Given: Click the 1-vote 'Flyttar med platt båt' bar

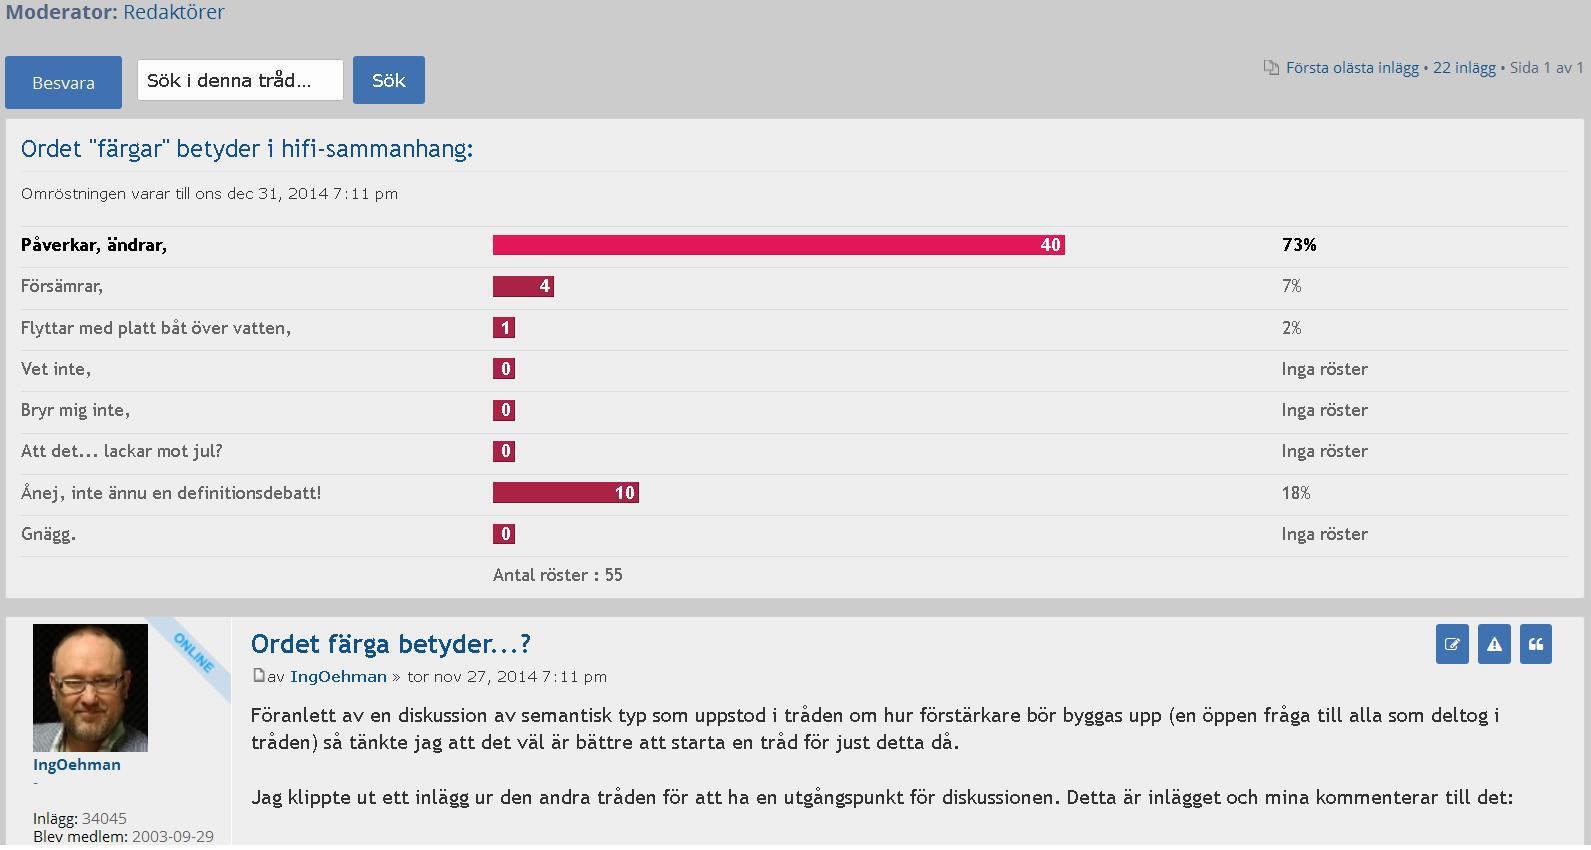Looking at the screenshot, I should (504, 328).
